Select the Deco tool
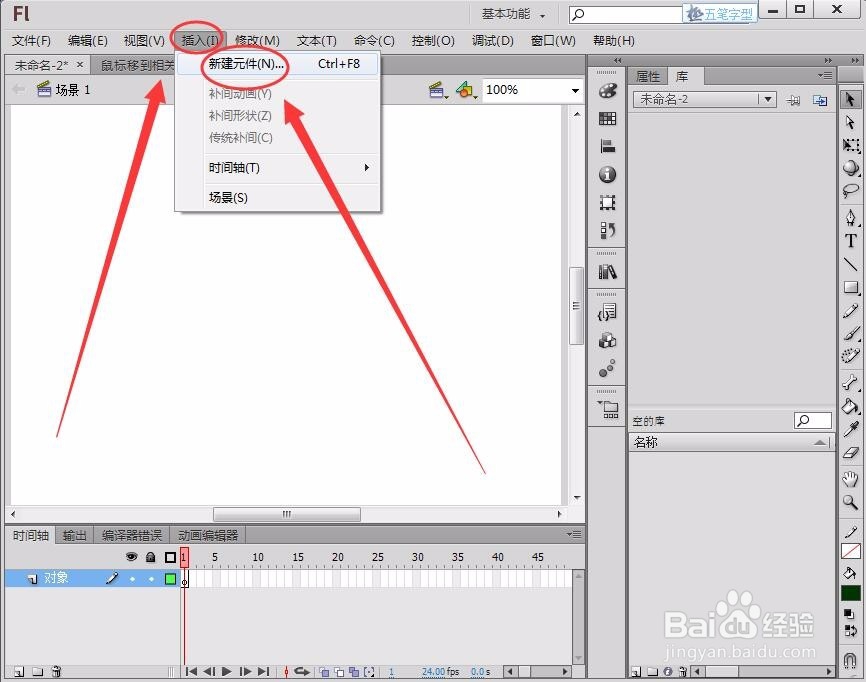Viewport: 866px width, 682px height. (x=851, y=356)
